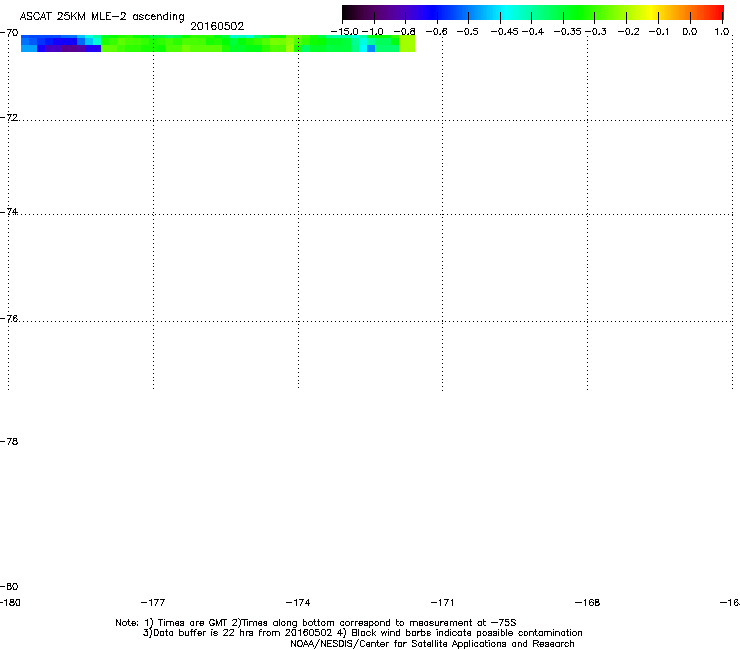
Task: Click the 0.0 color scale label
Action: 690,32
